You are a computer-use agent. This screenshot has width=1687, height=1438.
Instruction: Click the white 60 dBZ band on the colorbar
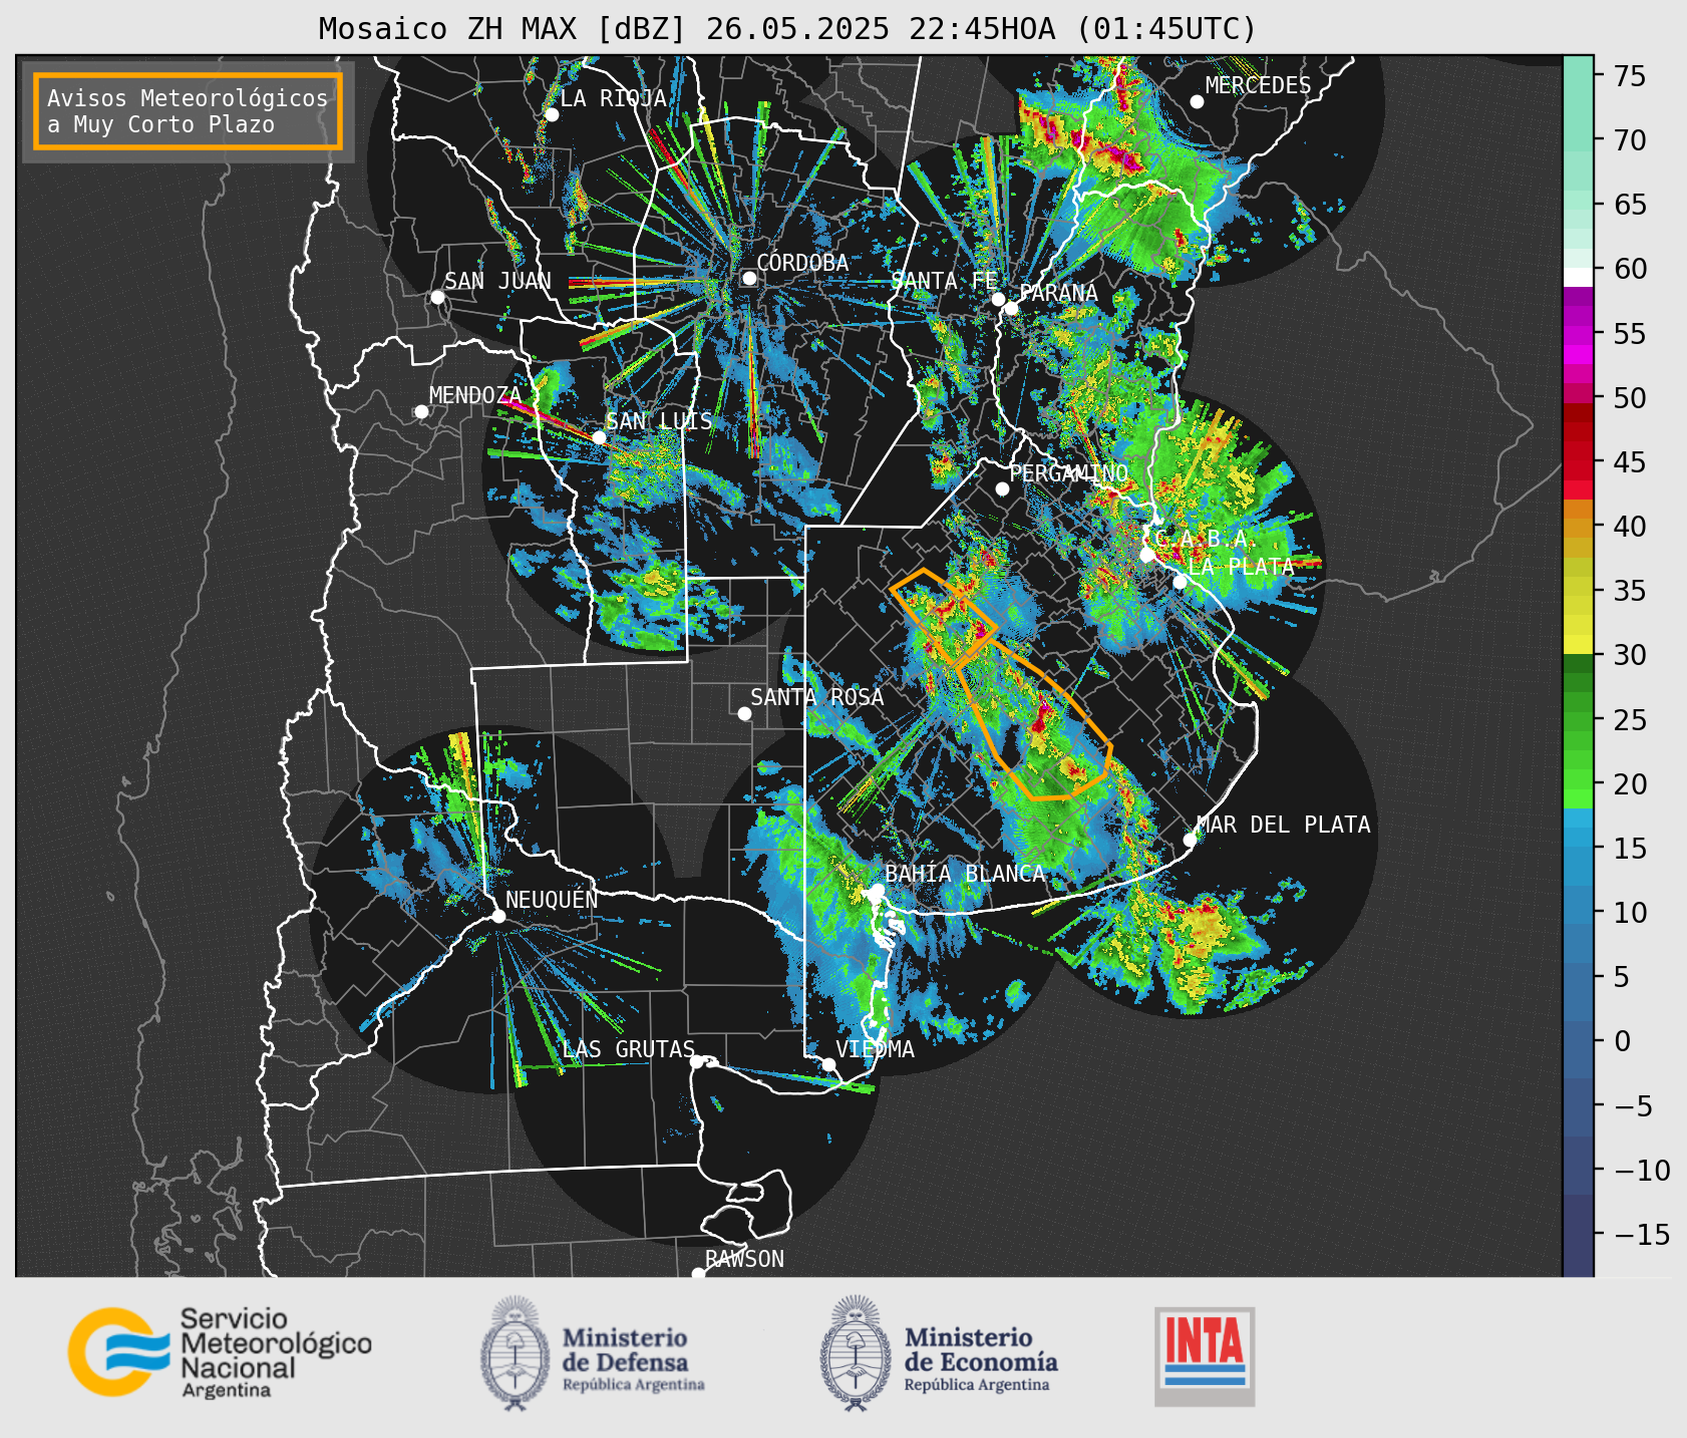click(1578, 278)
